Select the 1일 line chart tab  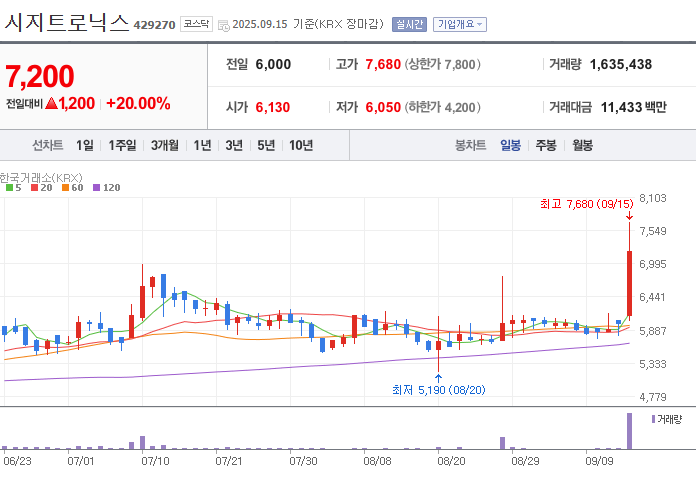[84, 145]
